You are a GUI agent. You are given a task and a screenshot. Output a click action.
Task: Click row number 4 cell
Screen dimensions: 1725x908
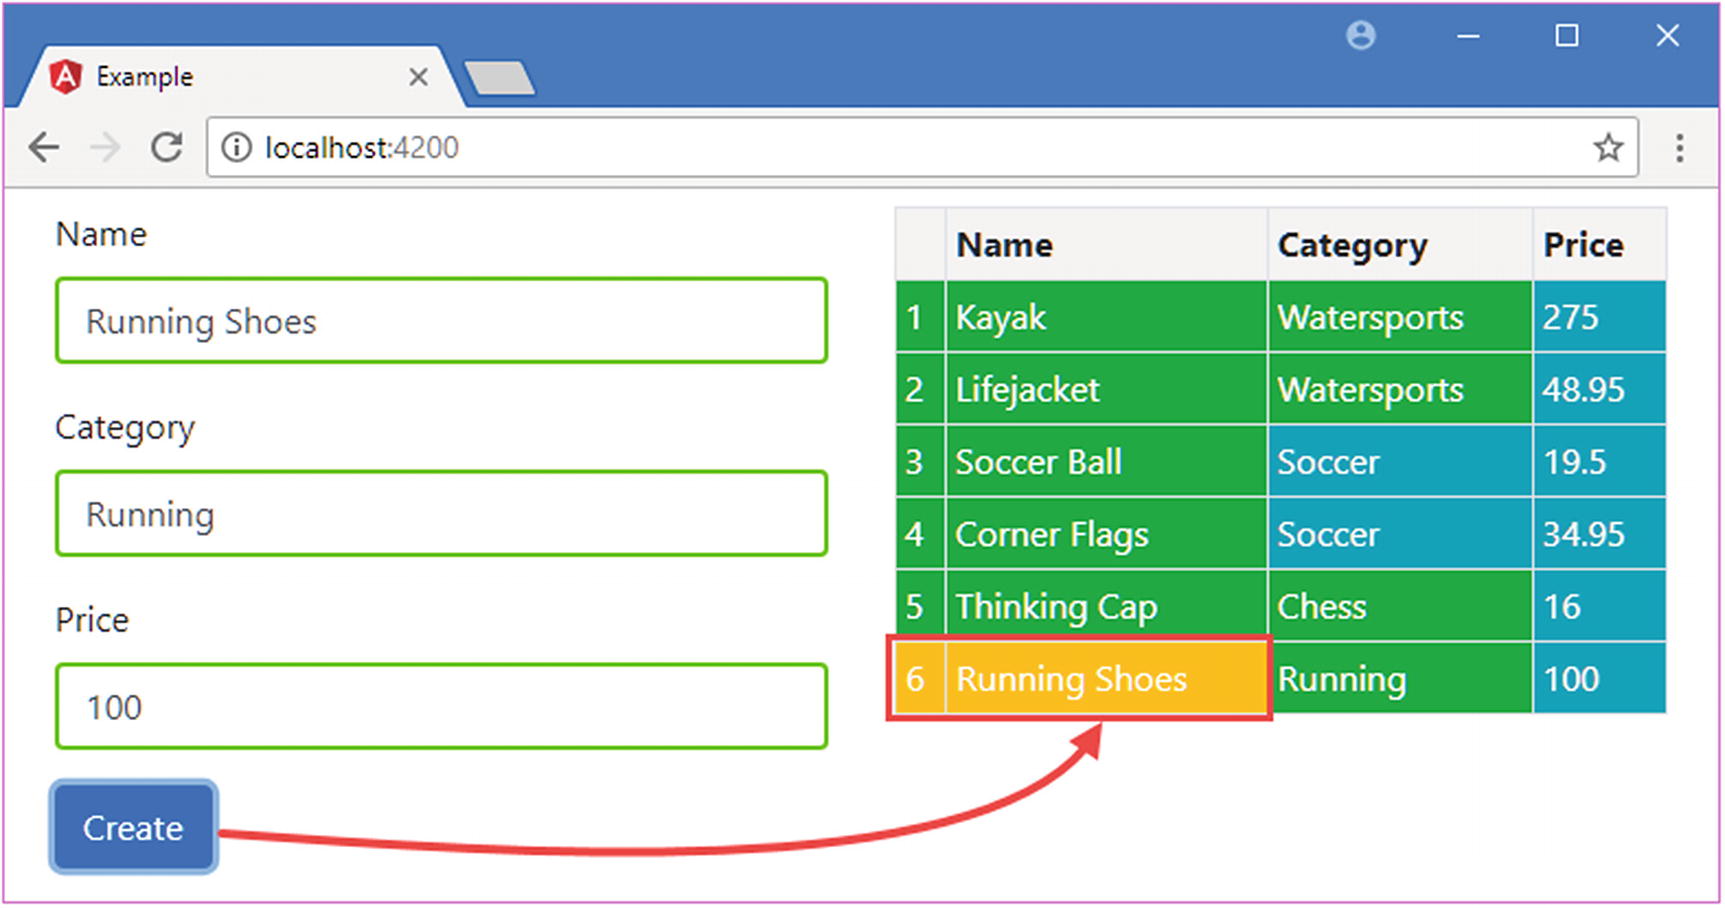click(920, 534)
